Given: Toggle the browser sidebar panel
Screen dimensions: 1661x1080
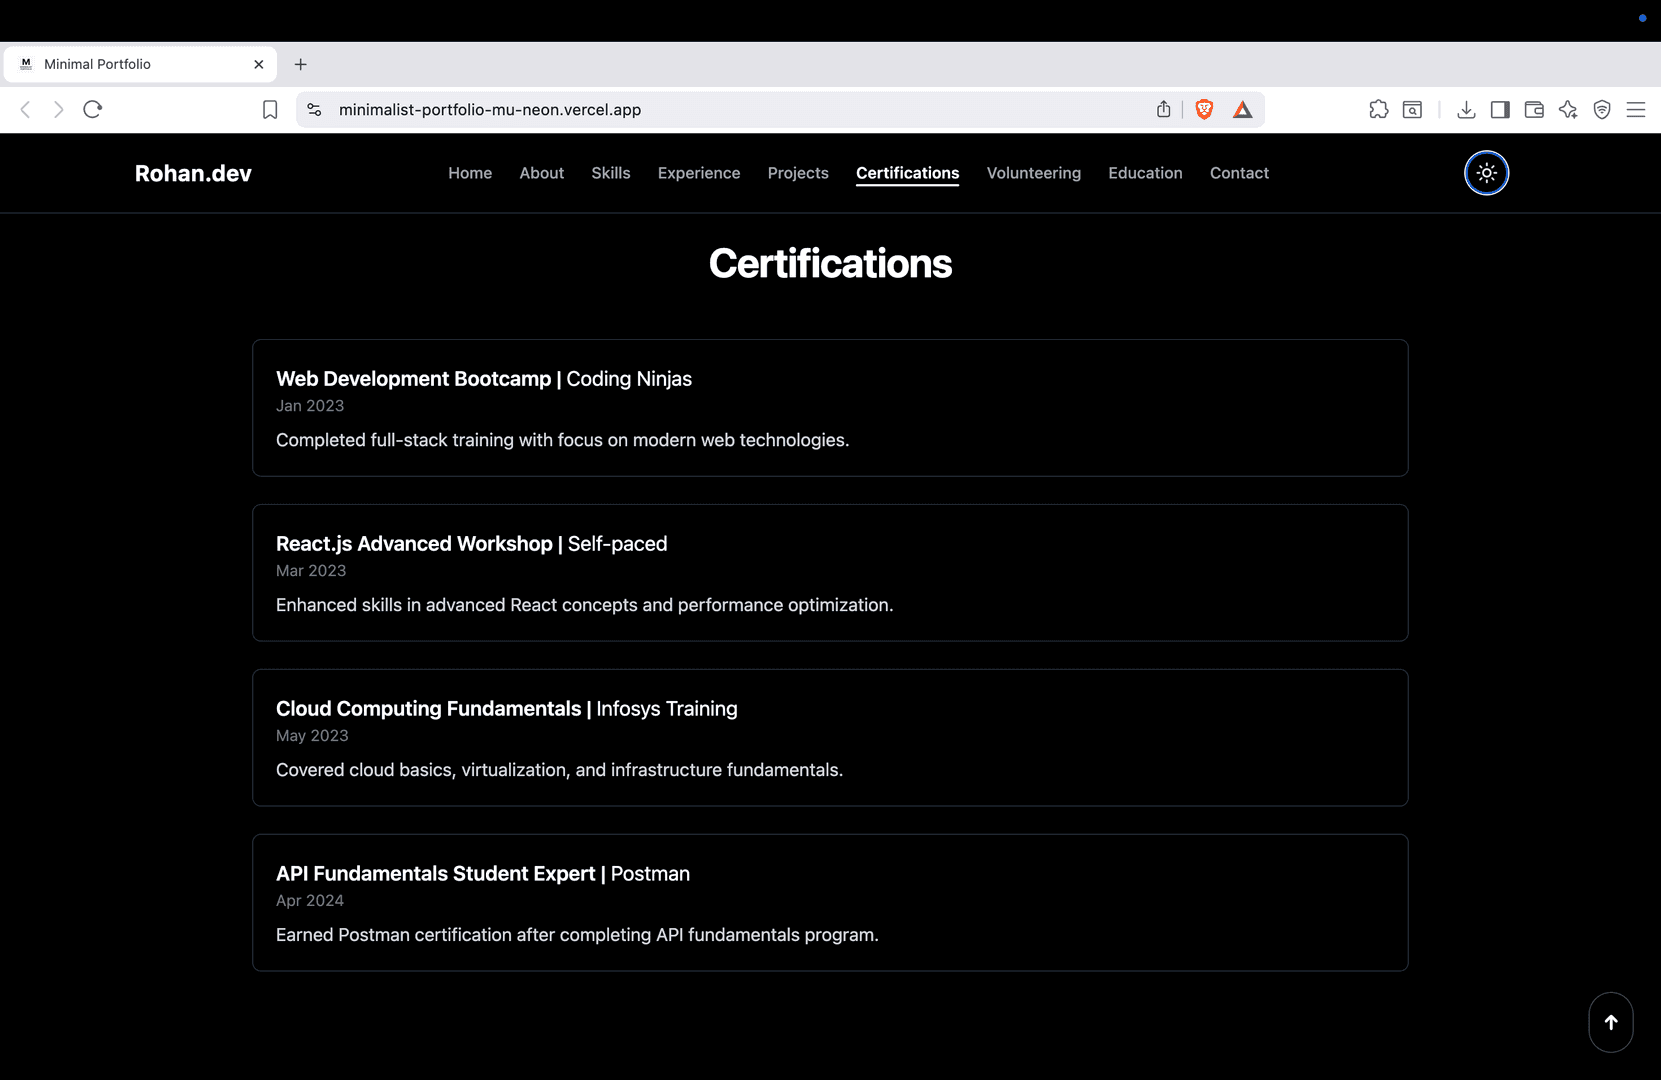Looking at the screenshot, I should (1500, 110).
